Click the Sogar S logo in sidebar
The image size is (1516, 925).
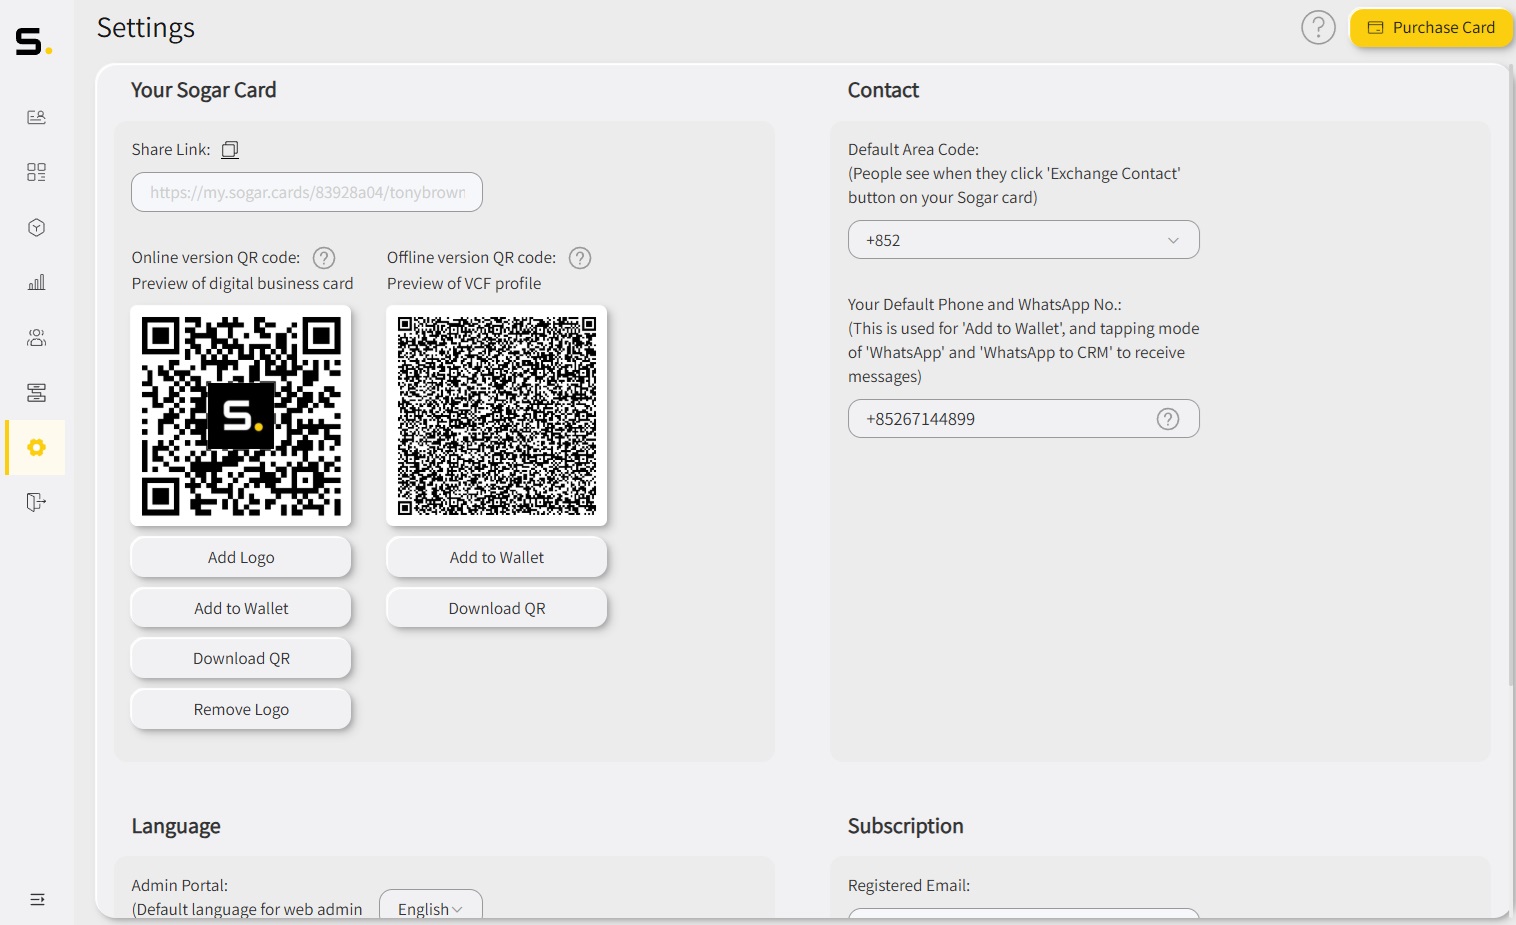[x=33, y=42]
